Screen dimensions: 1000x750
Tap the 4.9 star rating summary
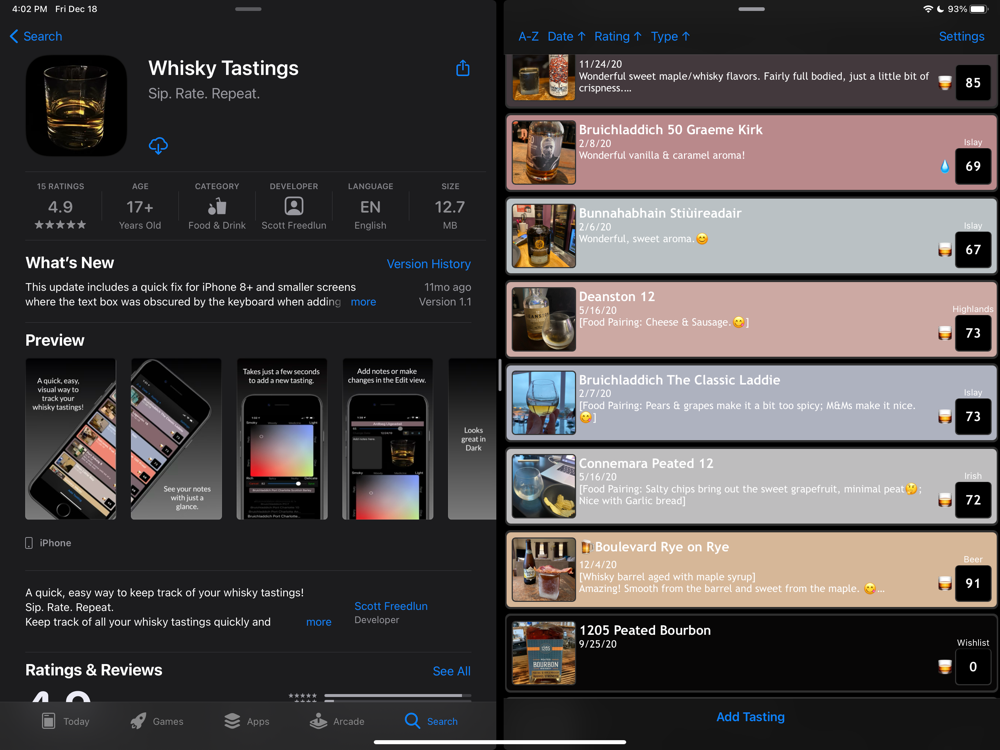coord(60,207)
